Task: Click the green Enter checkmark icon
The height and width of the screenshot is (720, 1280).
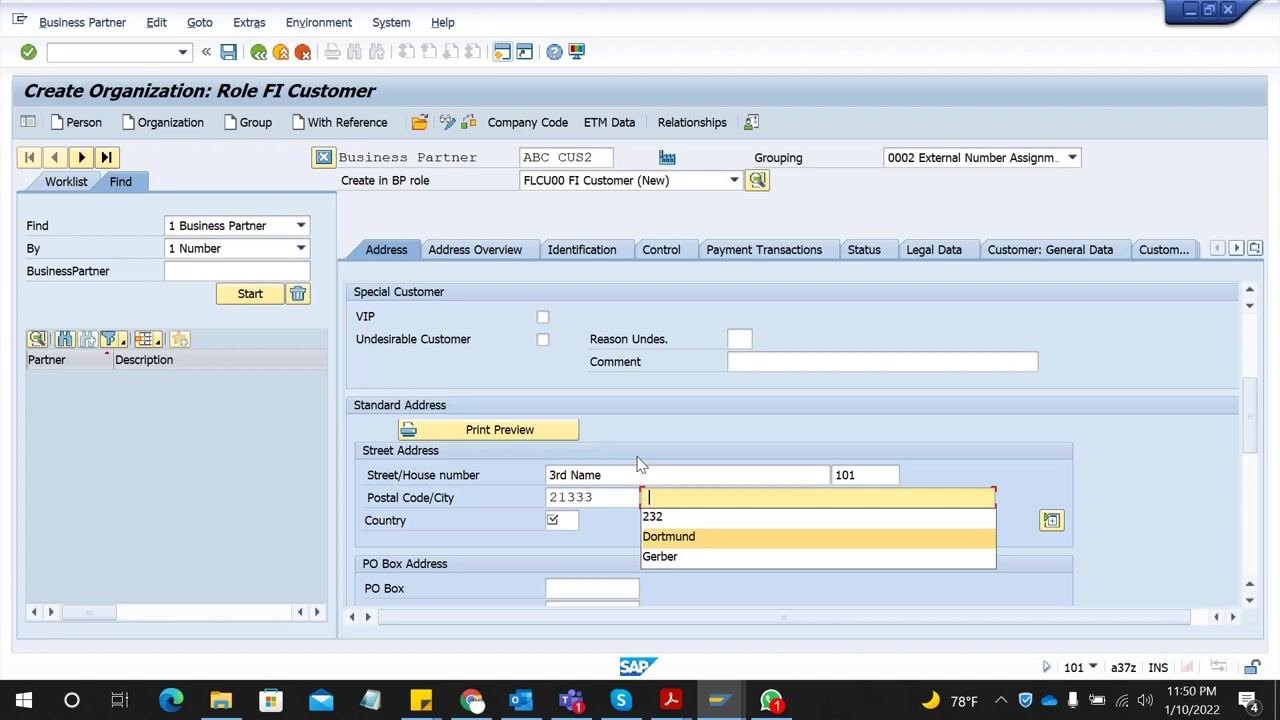Action: pyautogui.click(x=28, y=52)
